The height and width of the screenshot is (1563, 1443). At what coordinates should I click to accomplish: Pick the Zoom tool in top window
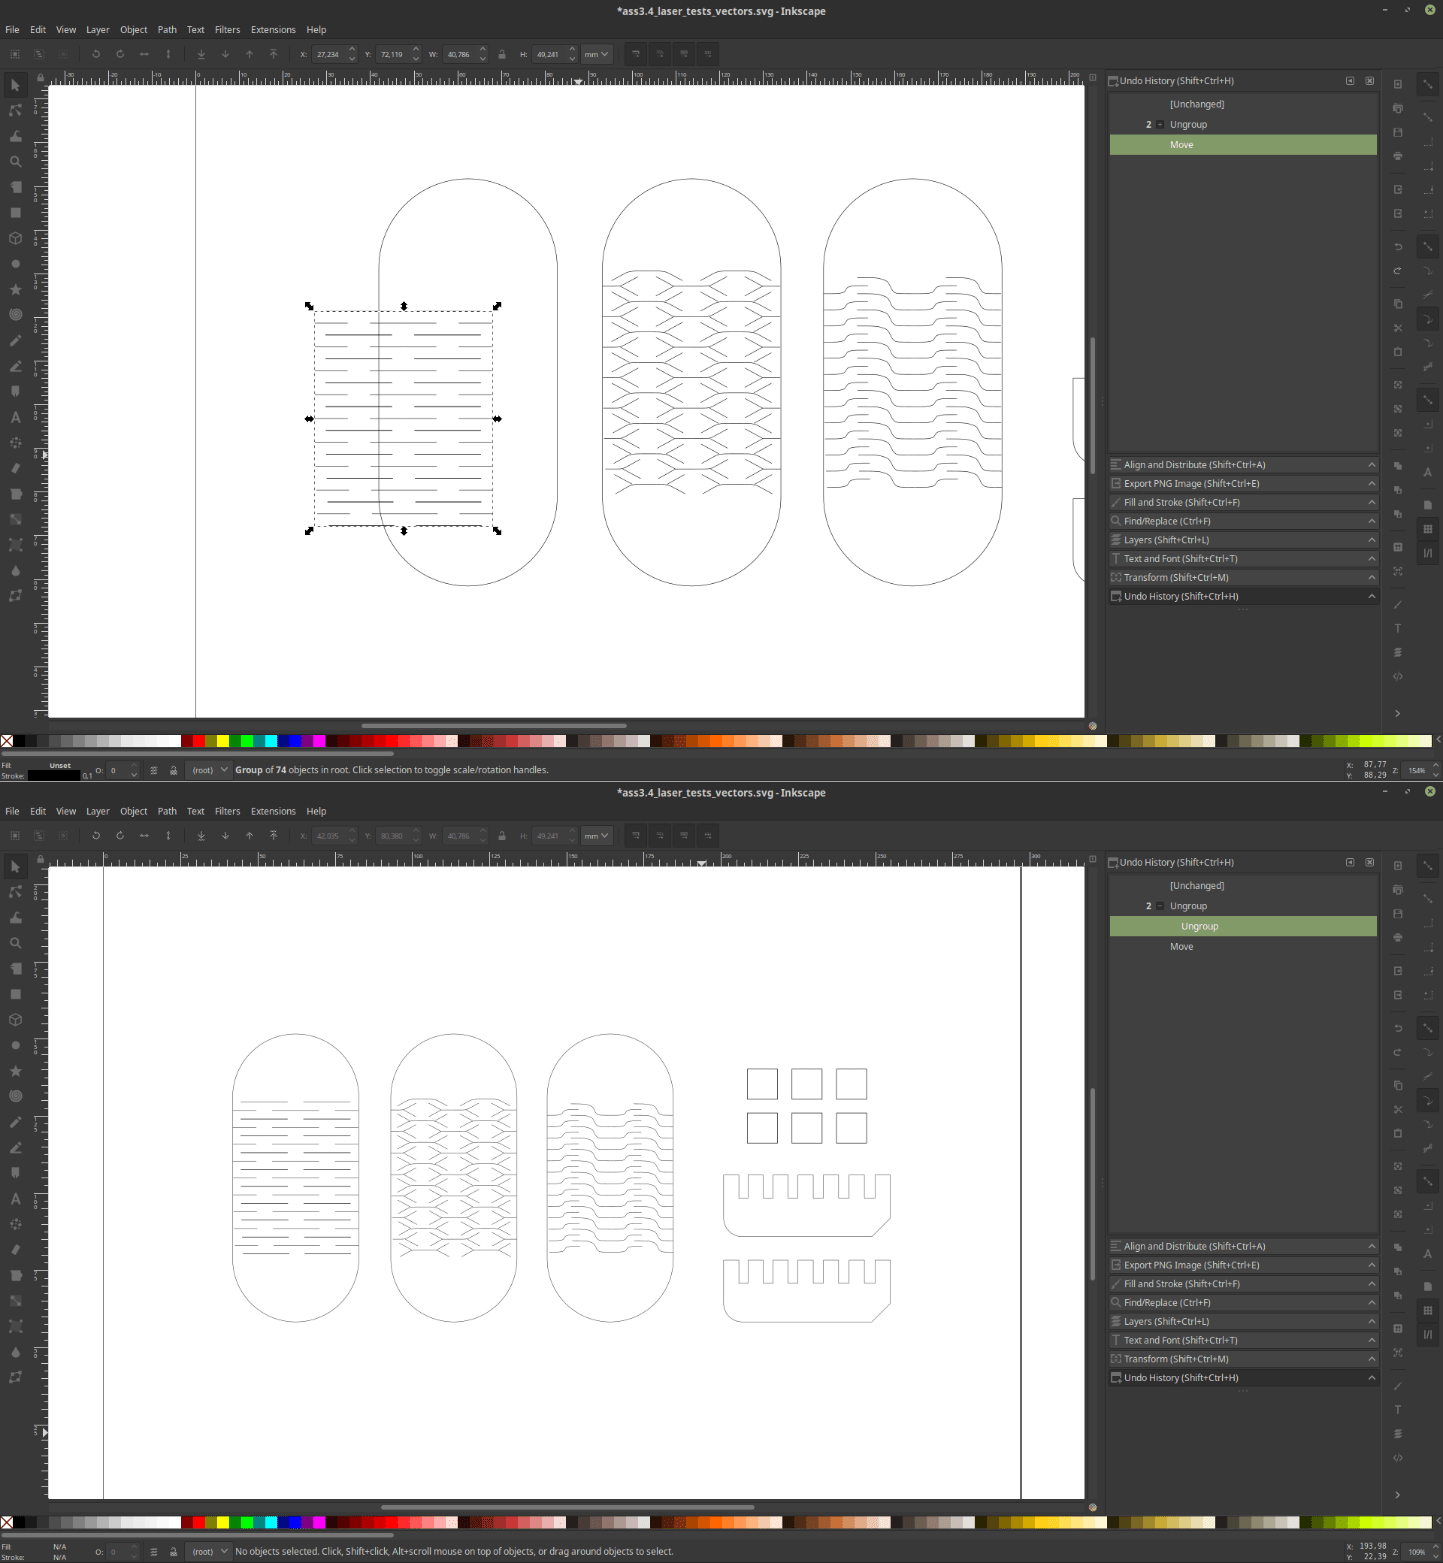(x=15, y=161)
